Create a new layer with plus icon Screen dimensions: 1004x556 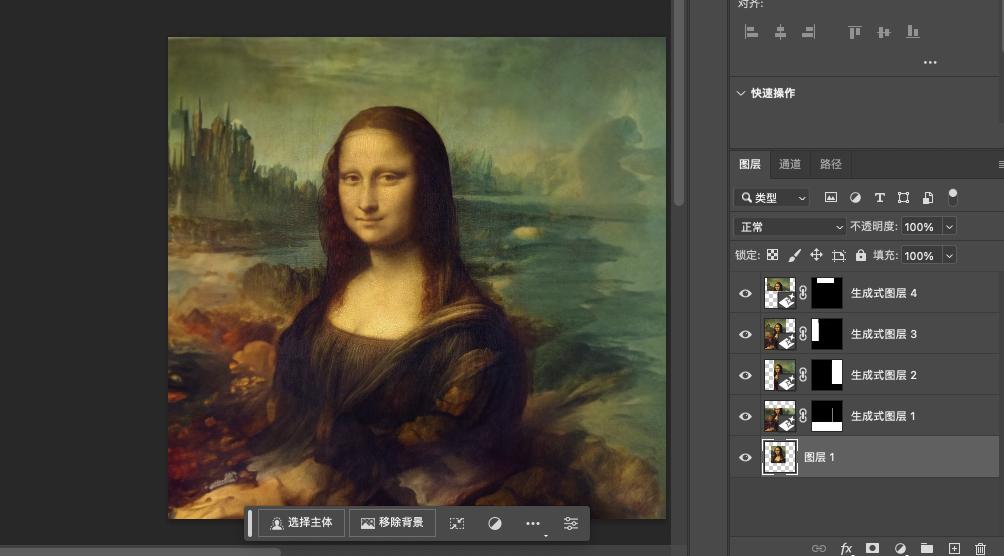click(x=954, y=548)
